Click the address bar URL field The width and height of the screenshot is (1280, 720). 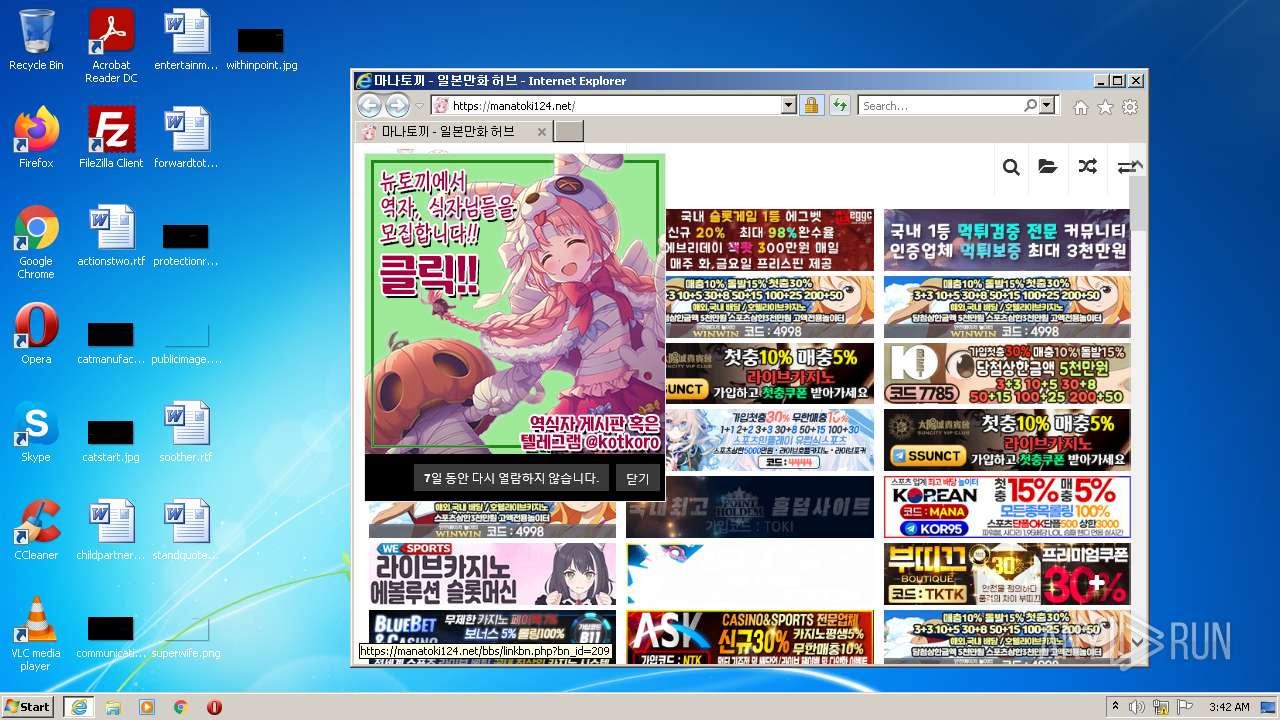(x=615, y=105)
